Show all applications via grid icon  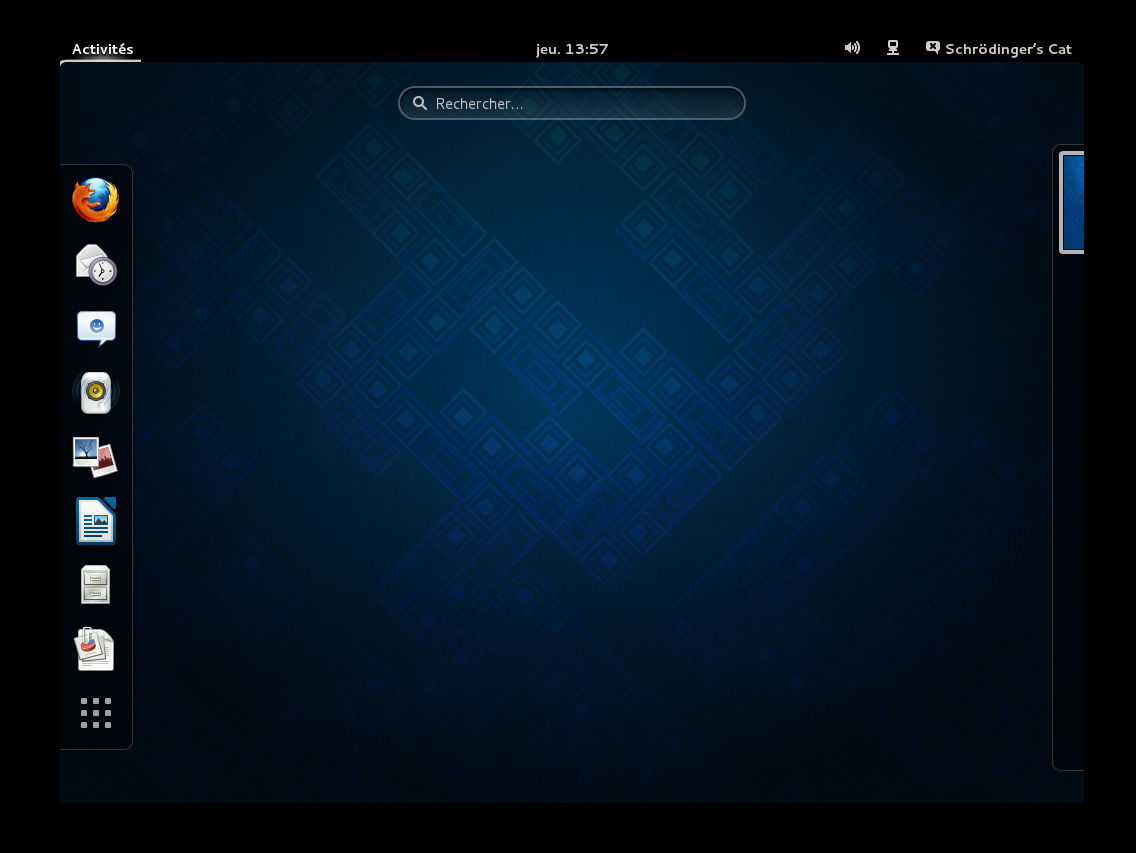(96, 713)
